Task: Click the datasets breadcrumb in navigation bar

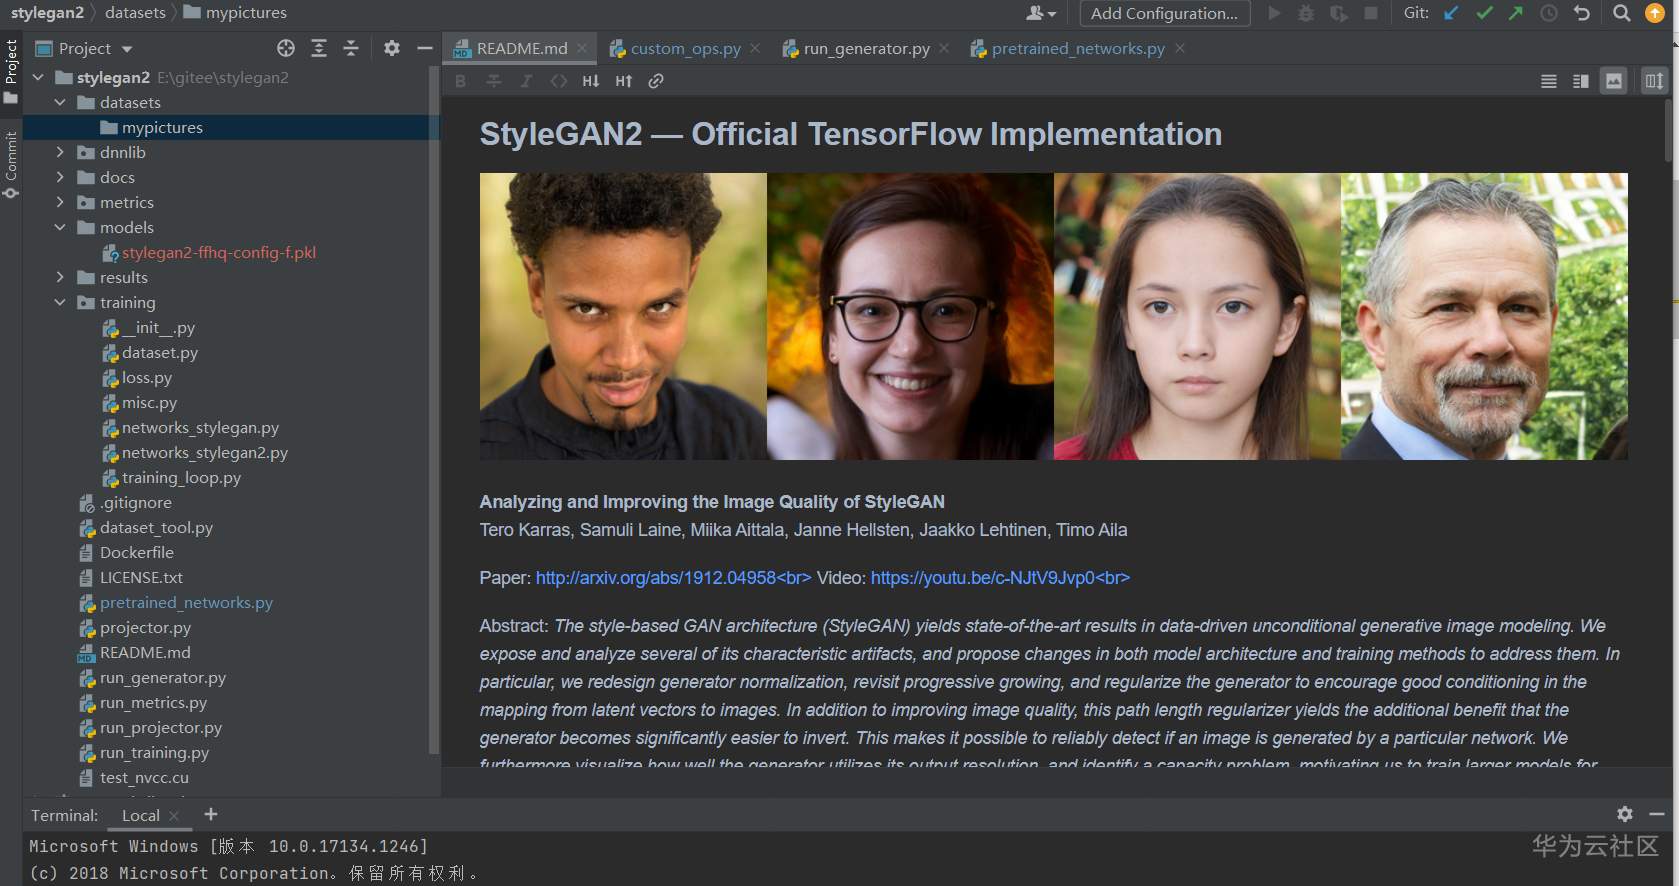Action: [135, 12]
